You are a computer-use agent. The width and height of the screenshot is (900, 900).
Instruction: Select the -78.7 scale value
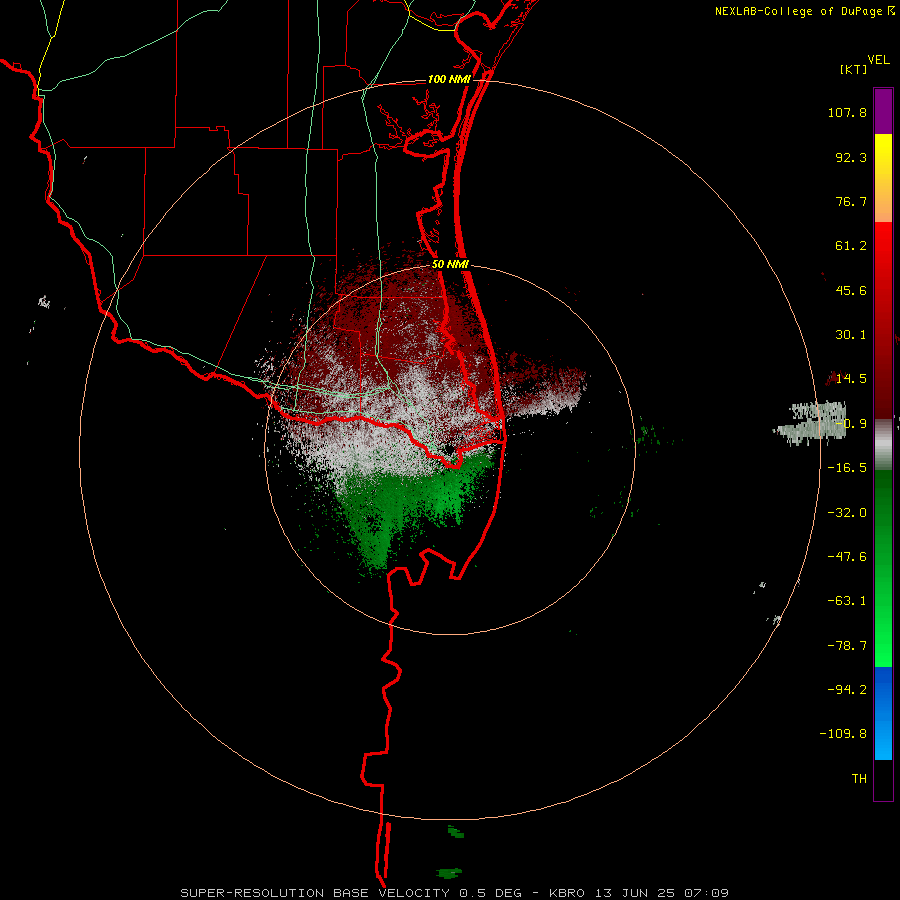coord(847,646)
